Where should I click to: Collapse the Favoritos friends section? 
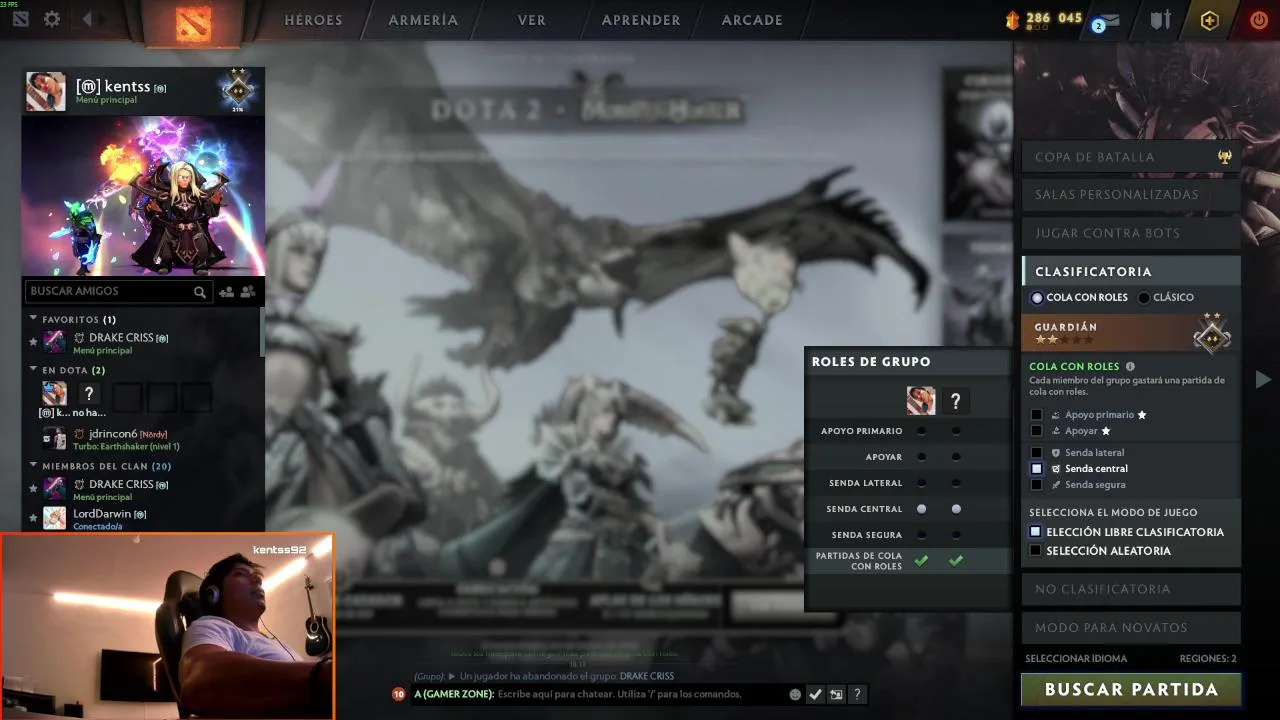click(33, 319)
